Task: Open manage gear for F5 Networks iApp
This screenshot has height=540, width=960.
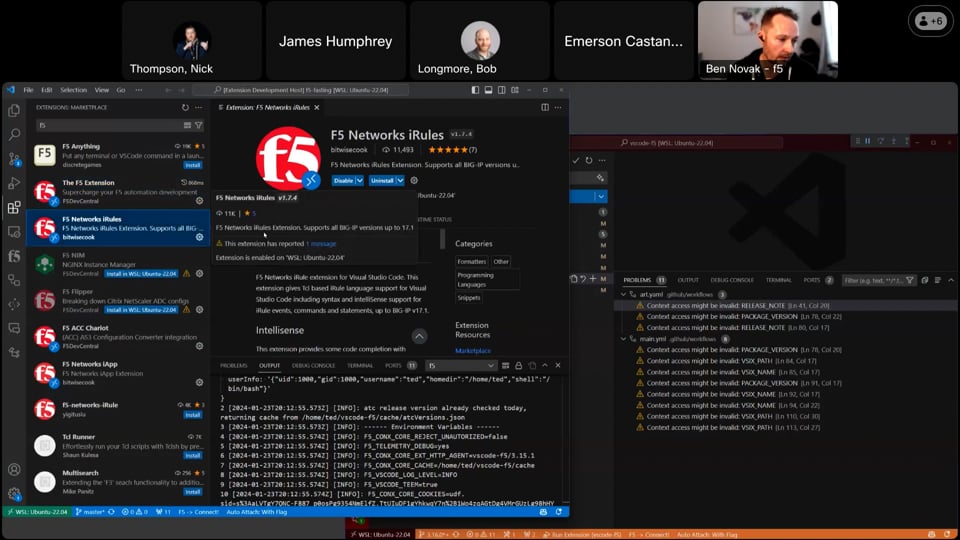Action: [x=200, y=382]
